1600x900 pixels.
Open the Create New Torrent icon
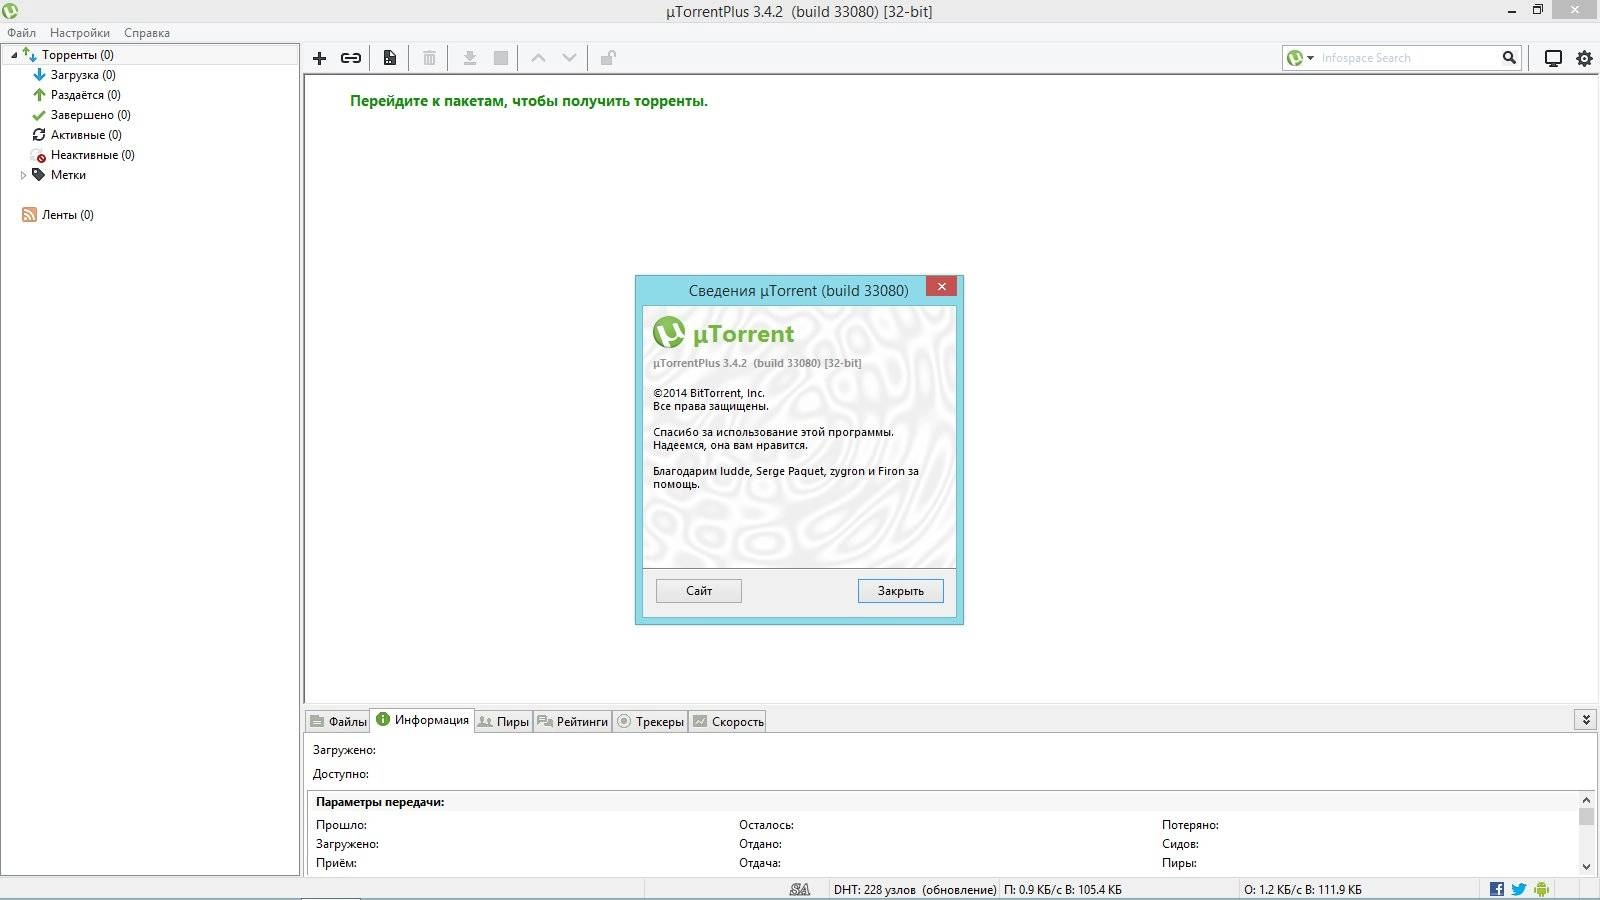tap(389, 58)
